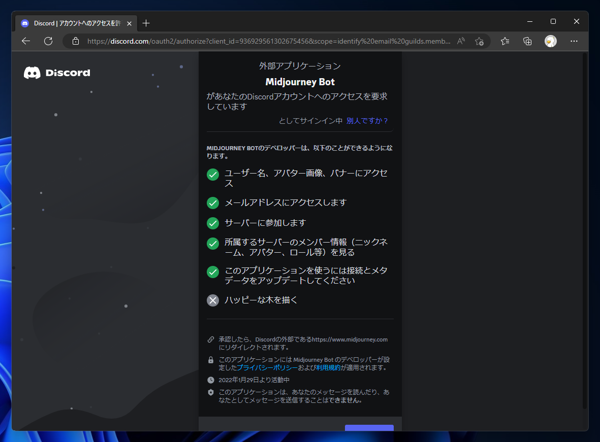Click the green check beside メールアドレスにアクセスします
Screen dimensions: 600x442
pos(213,203)
